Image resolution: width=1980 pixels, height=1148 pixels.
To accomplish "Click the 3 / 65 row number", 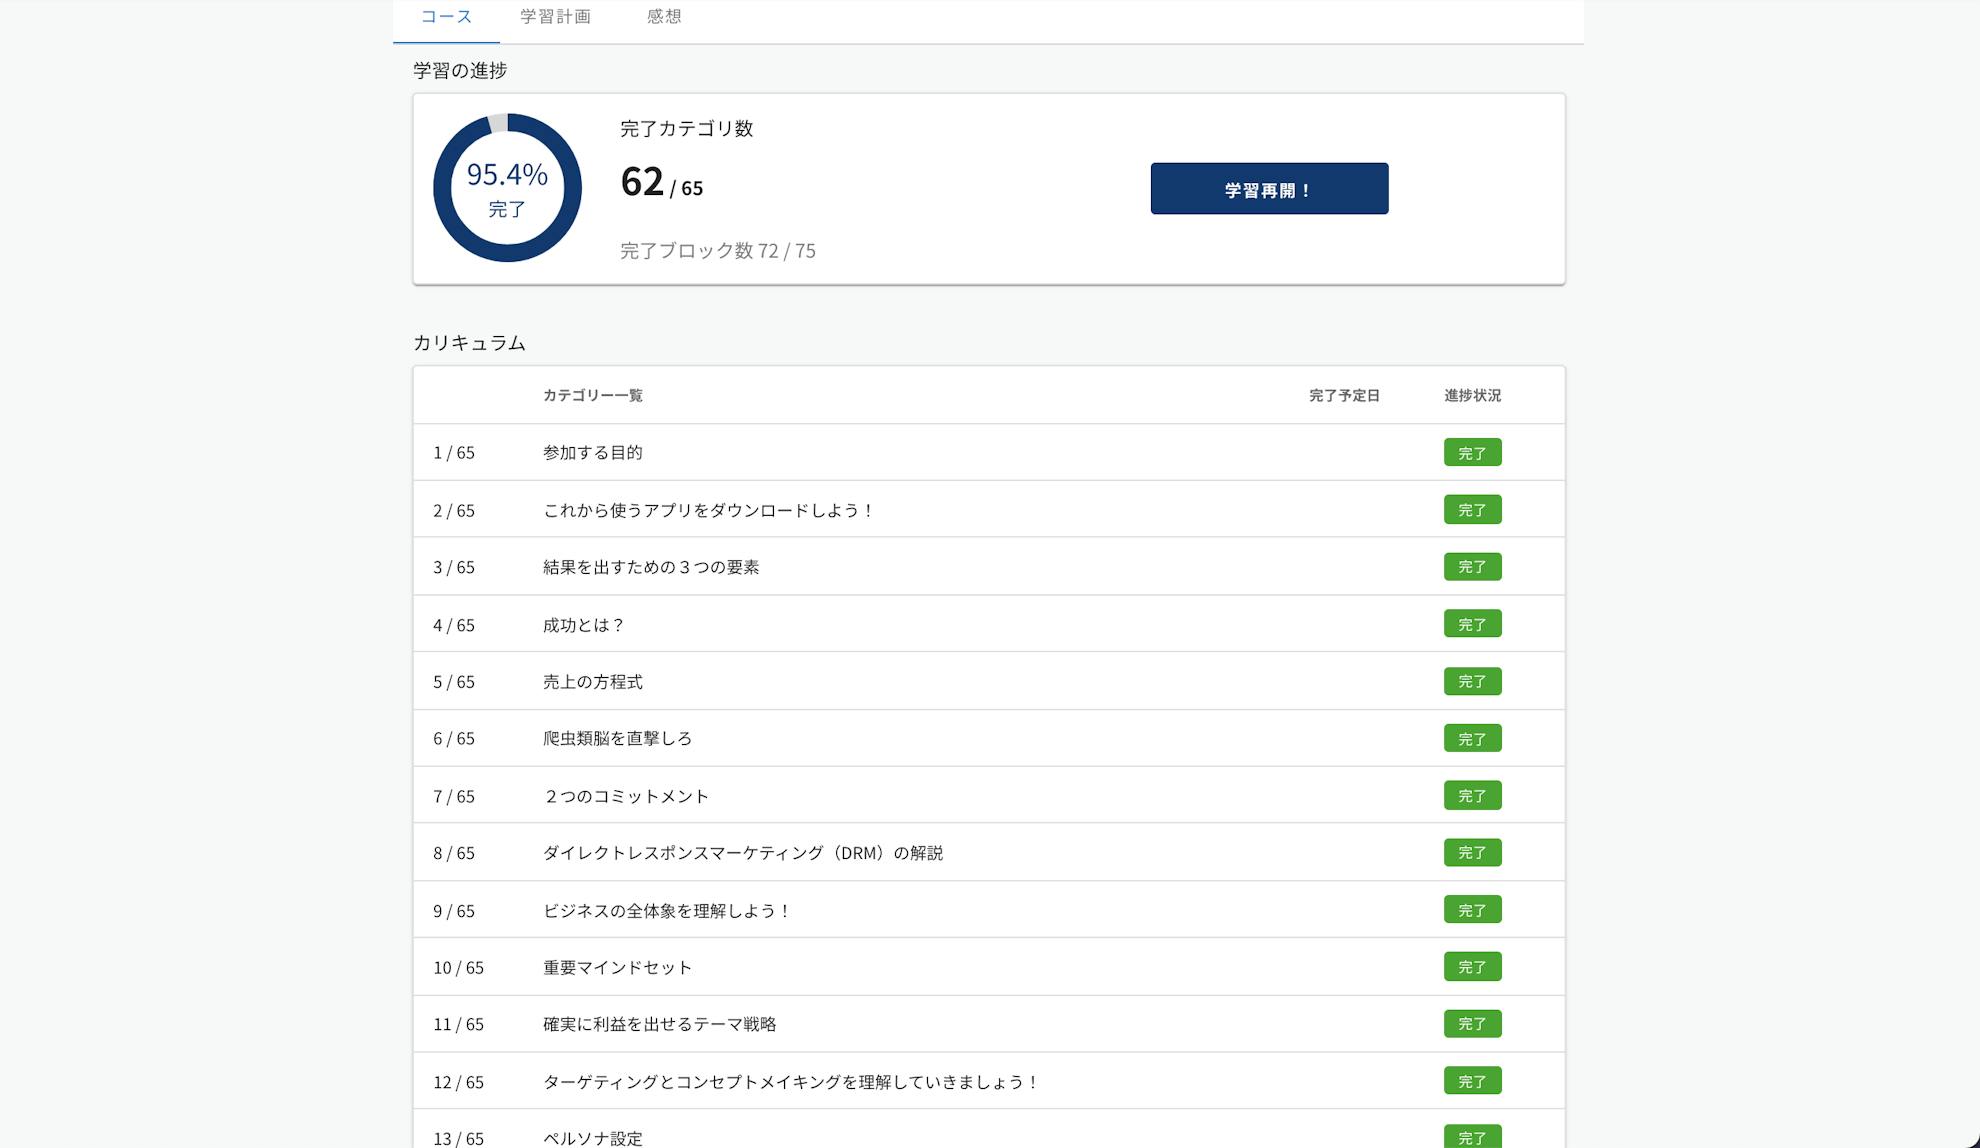I will coord(454,567).
